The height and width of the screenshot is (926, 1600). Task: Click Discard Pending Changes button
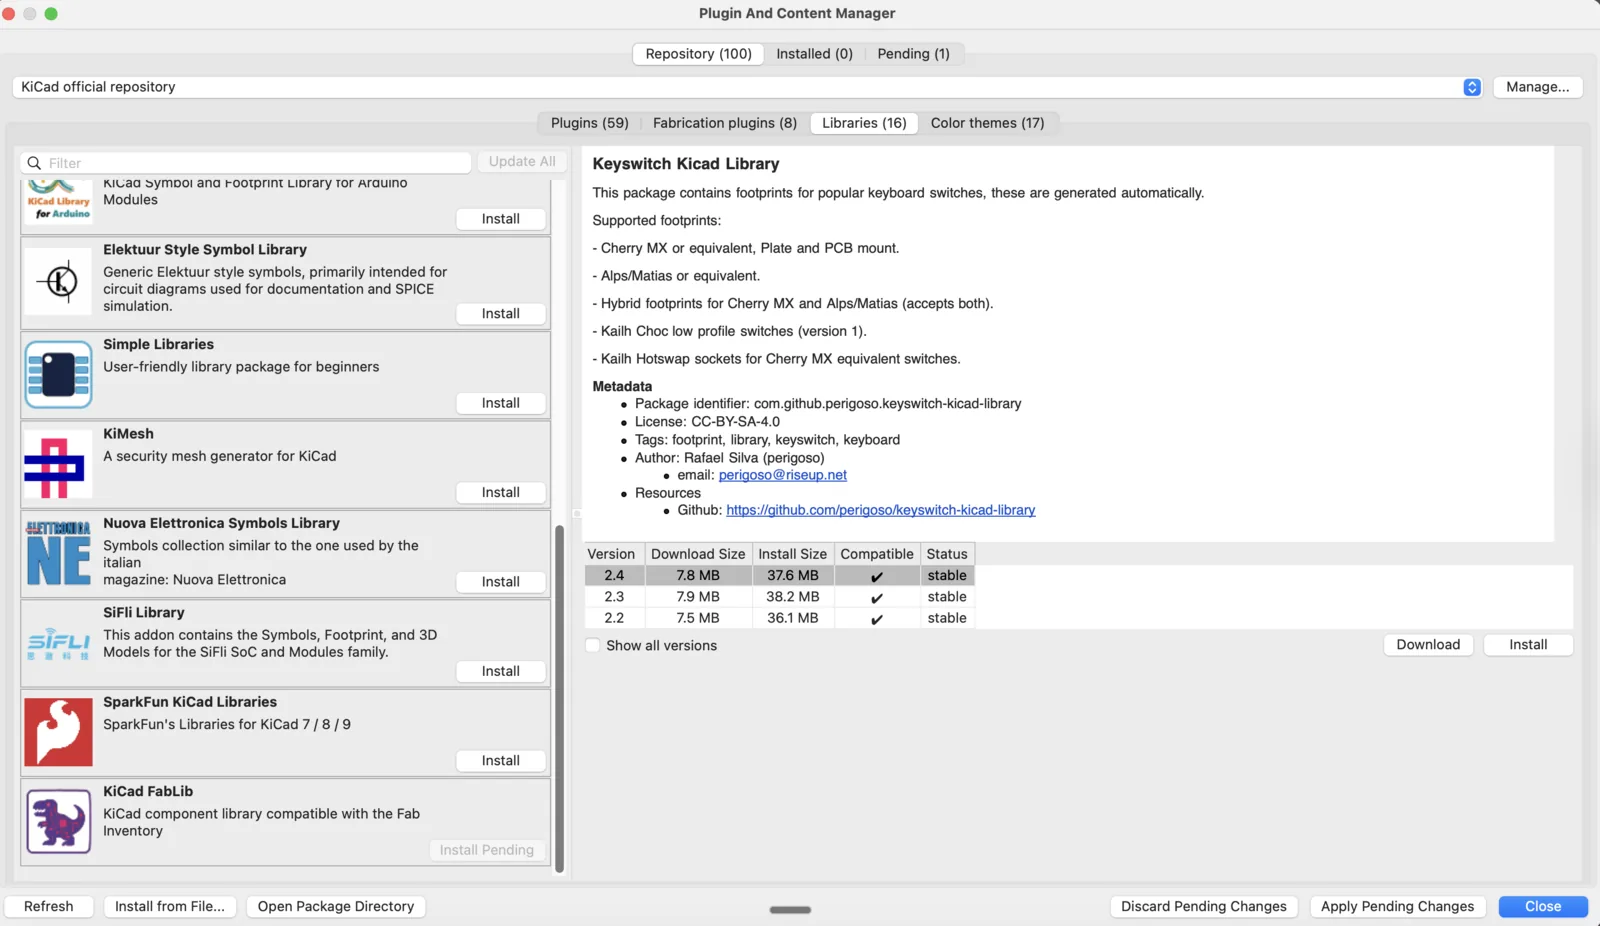[x=1204, y=907]
